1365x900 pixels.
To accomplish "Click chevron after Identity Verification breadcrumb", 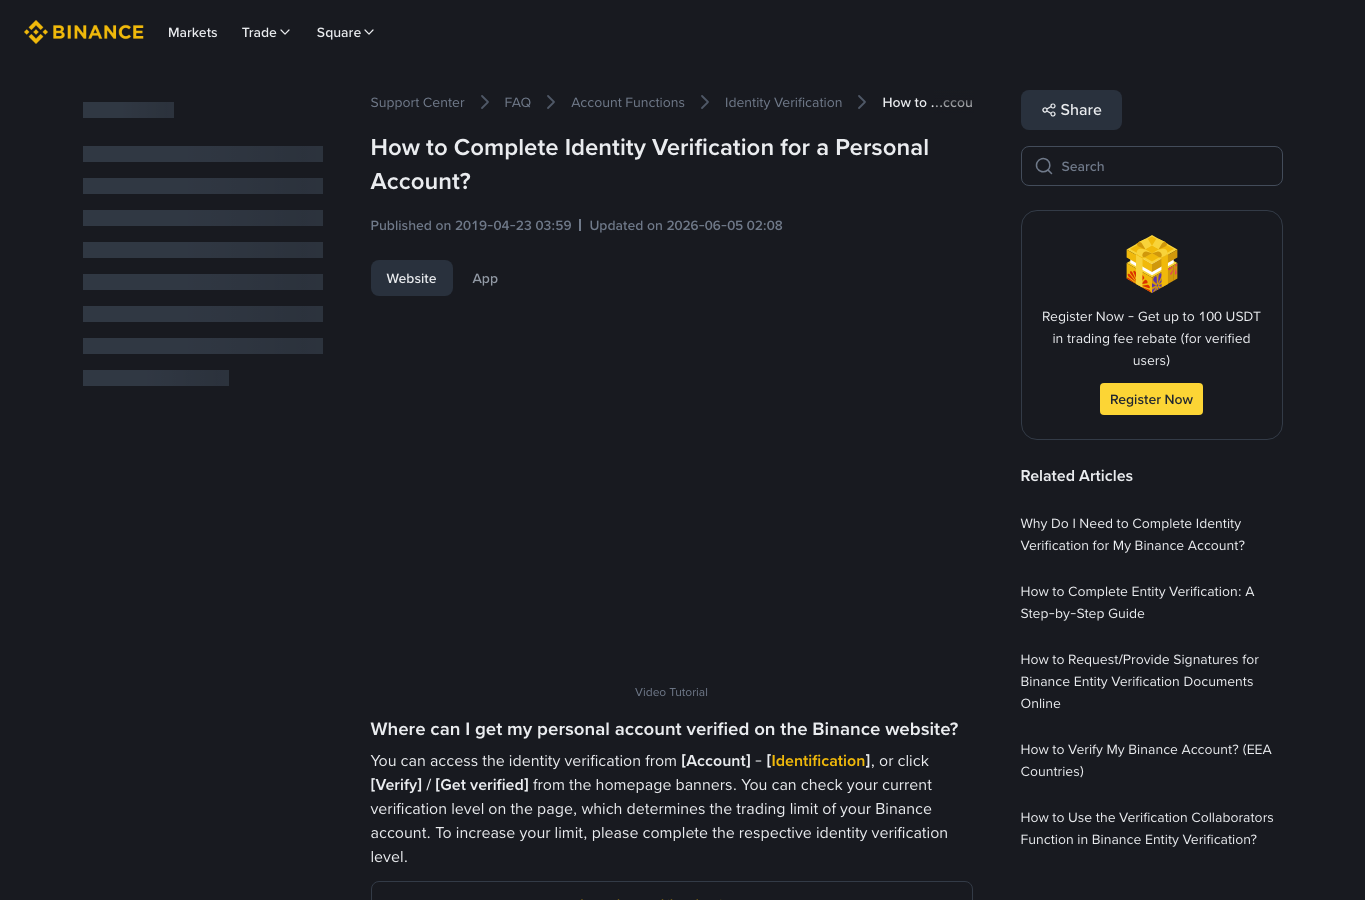I will click(x=862, y=102).
